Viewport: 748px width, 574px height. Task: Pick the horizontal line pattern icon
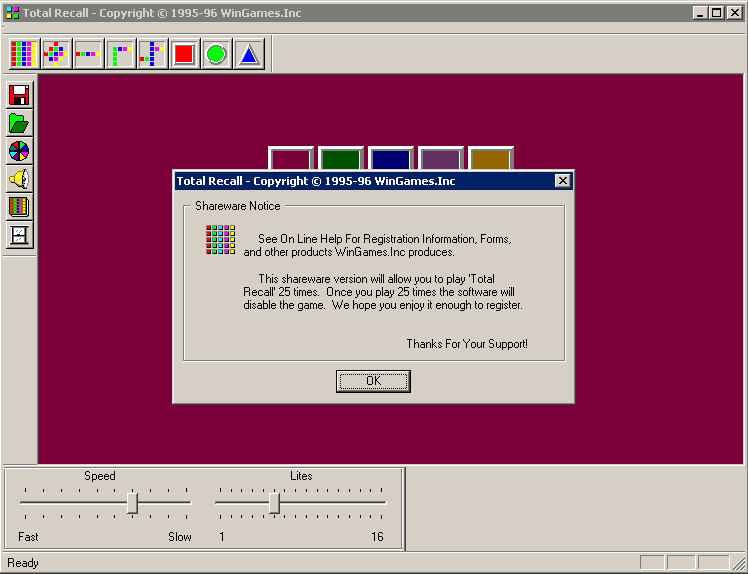pyautogui.click(x=88, y=54)
